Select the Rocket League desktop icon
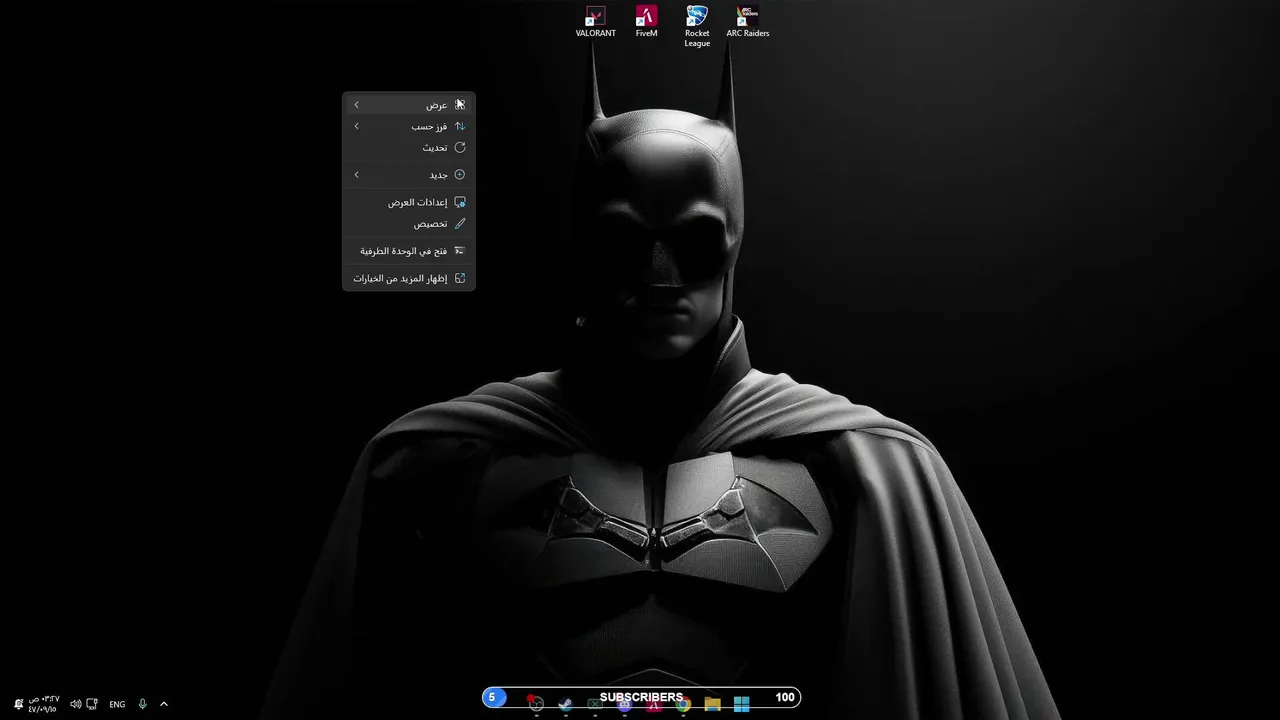The image size is (1280, 720). [697, 26]
